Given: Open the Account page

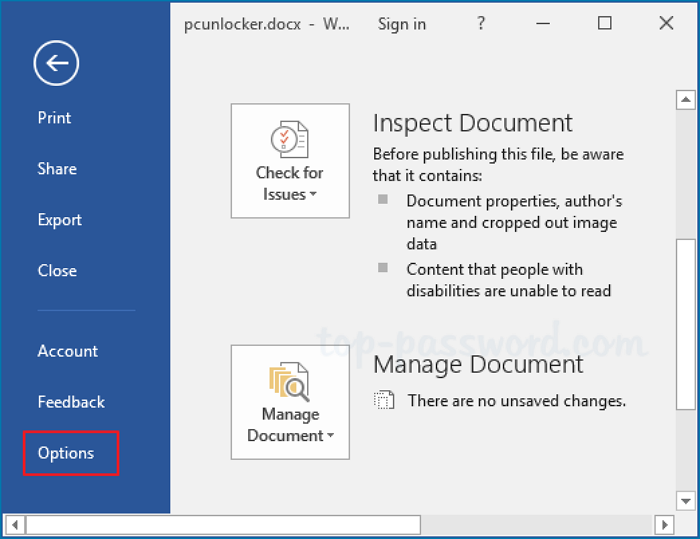Looking at the screenshot, I should pyautogui.click(x=67, y=351).
